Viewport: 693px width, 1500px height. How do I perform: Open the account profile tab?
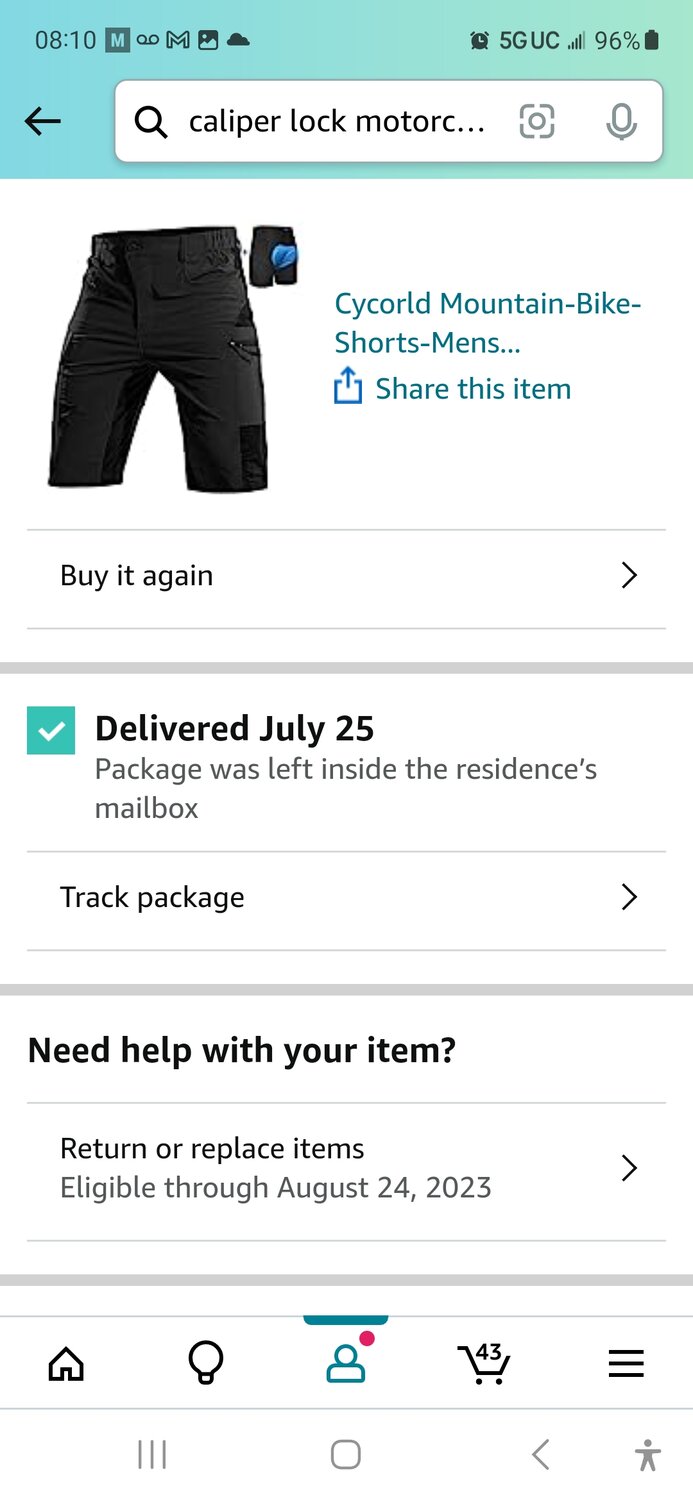coord(346,1363)
